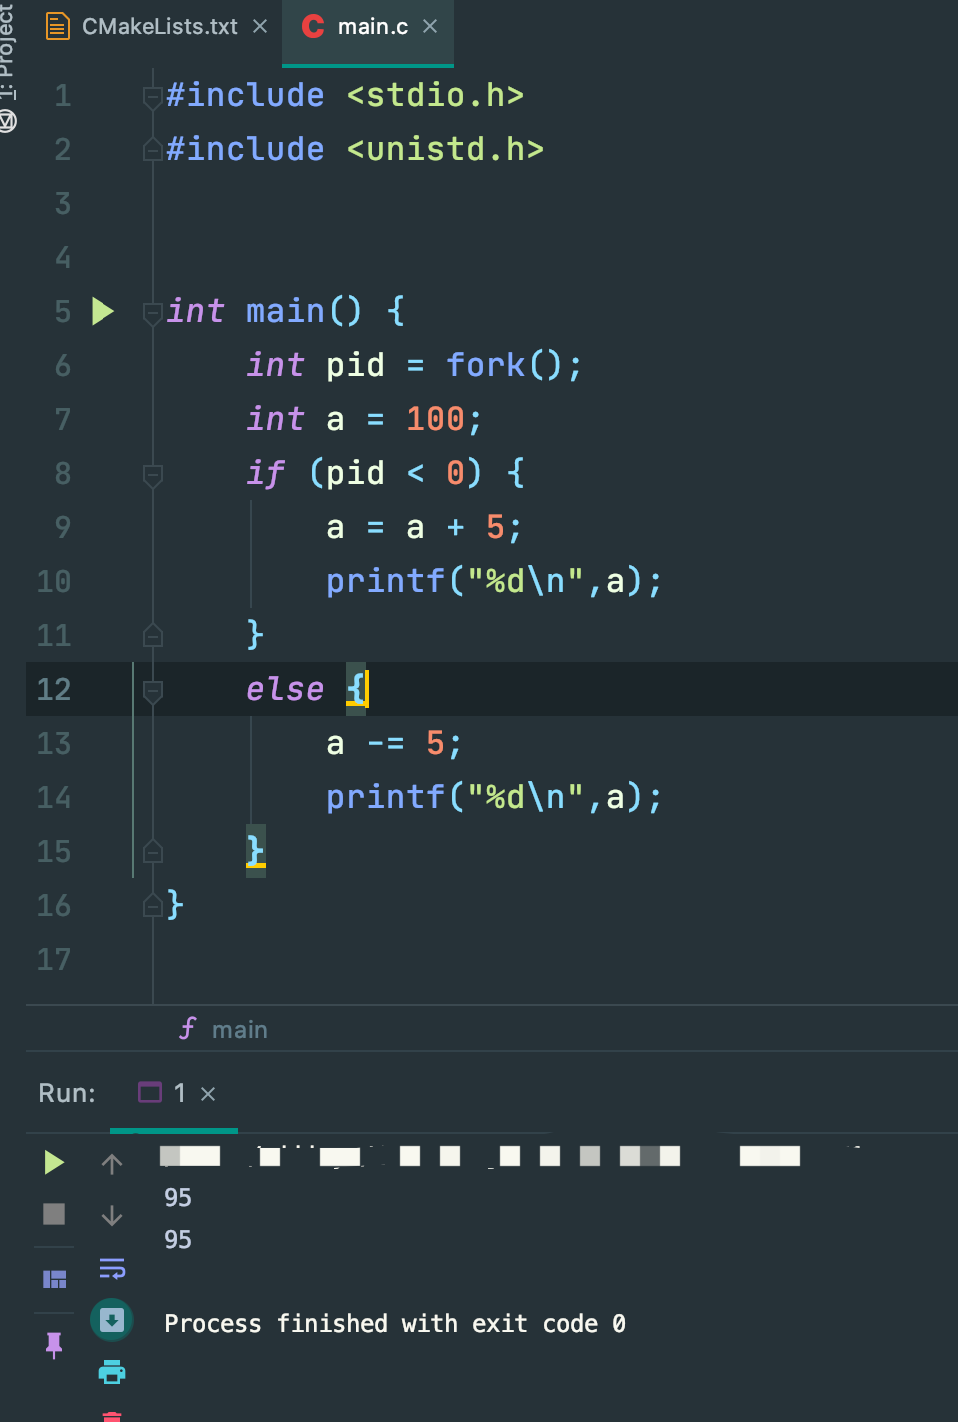This screenshot has height=1422, width=958.
Task: Rerun the program with the green play icon
Action: point(54,1162)
